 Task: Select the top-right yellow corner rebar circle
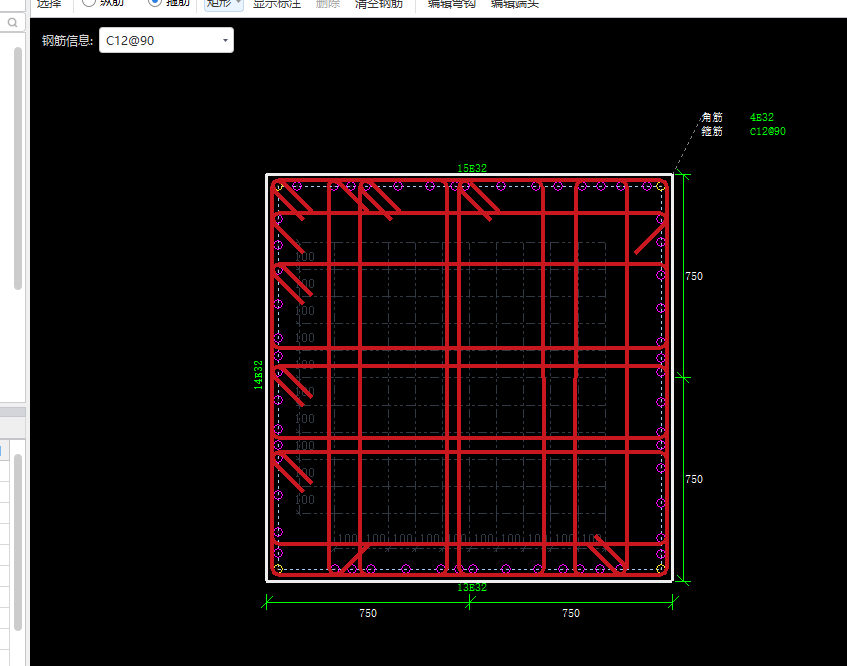click(660, 187)
